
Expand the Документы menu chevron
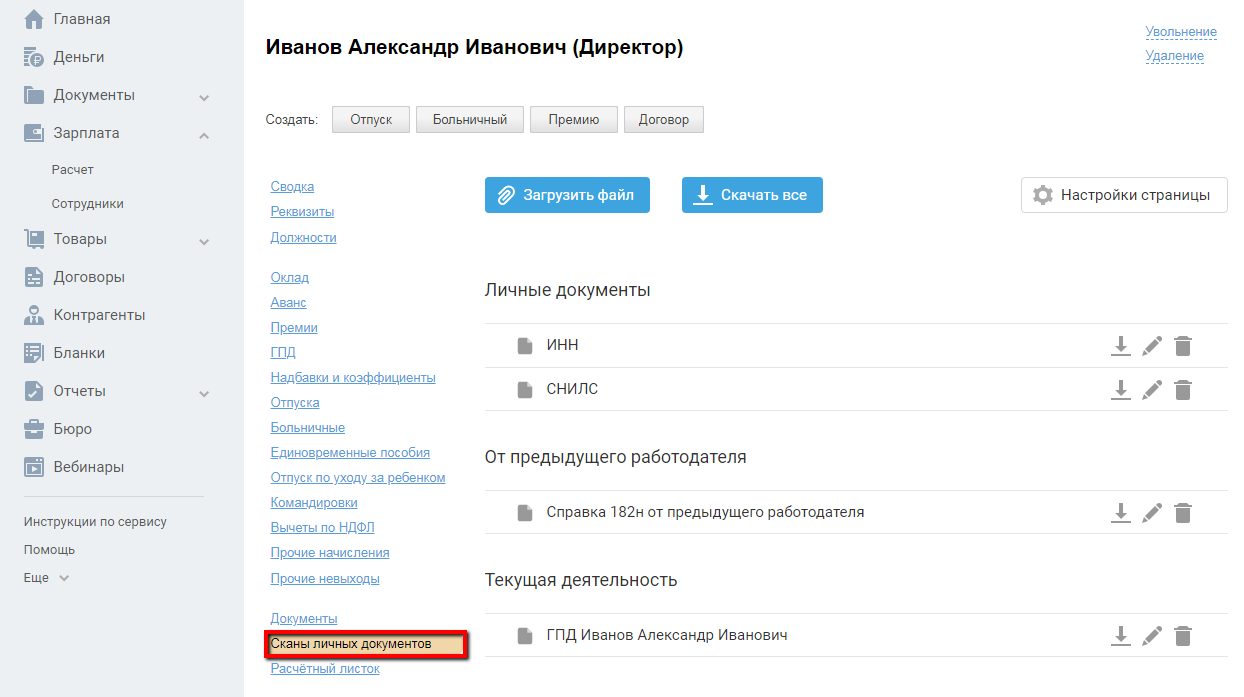click(204, 97)
